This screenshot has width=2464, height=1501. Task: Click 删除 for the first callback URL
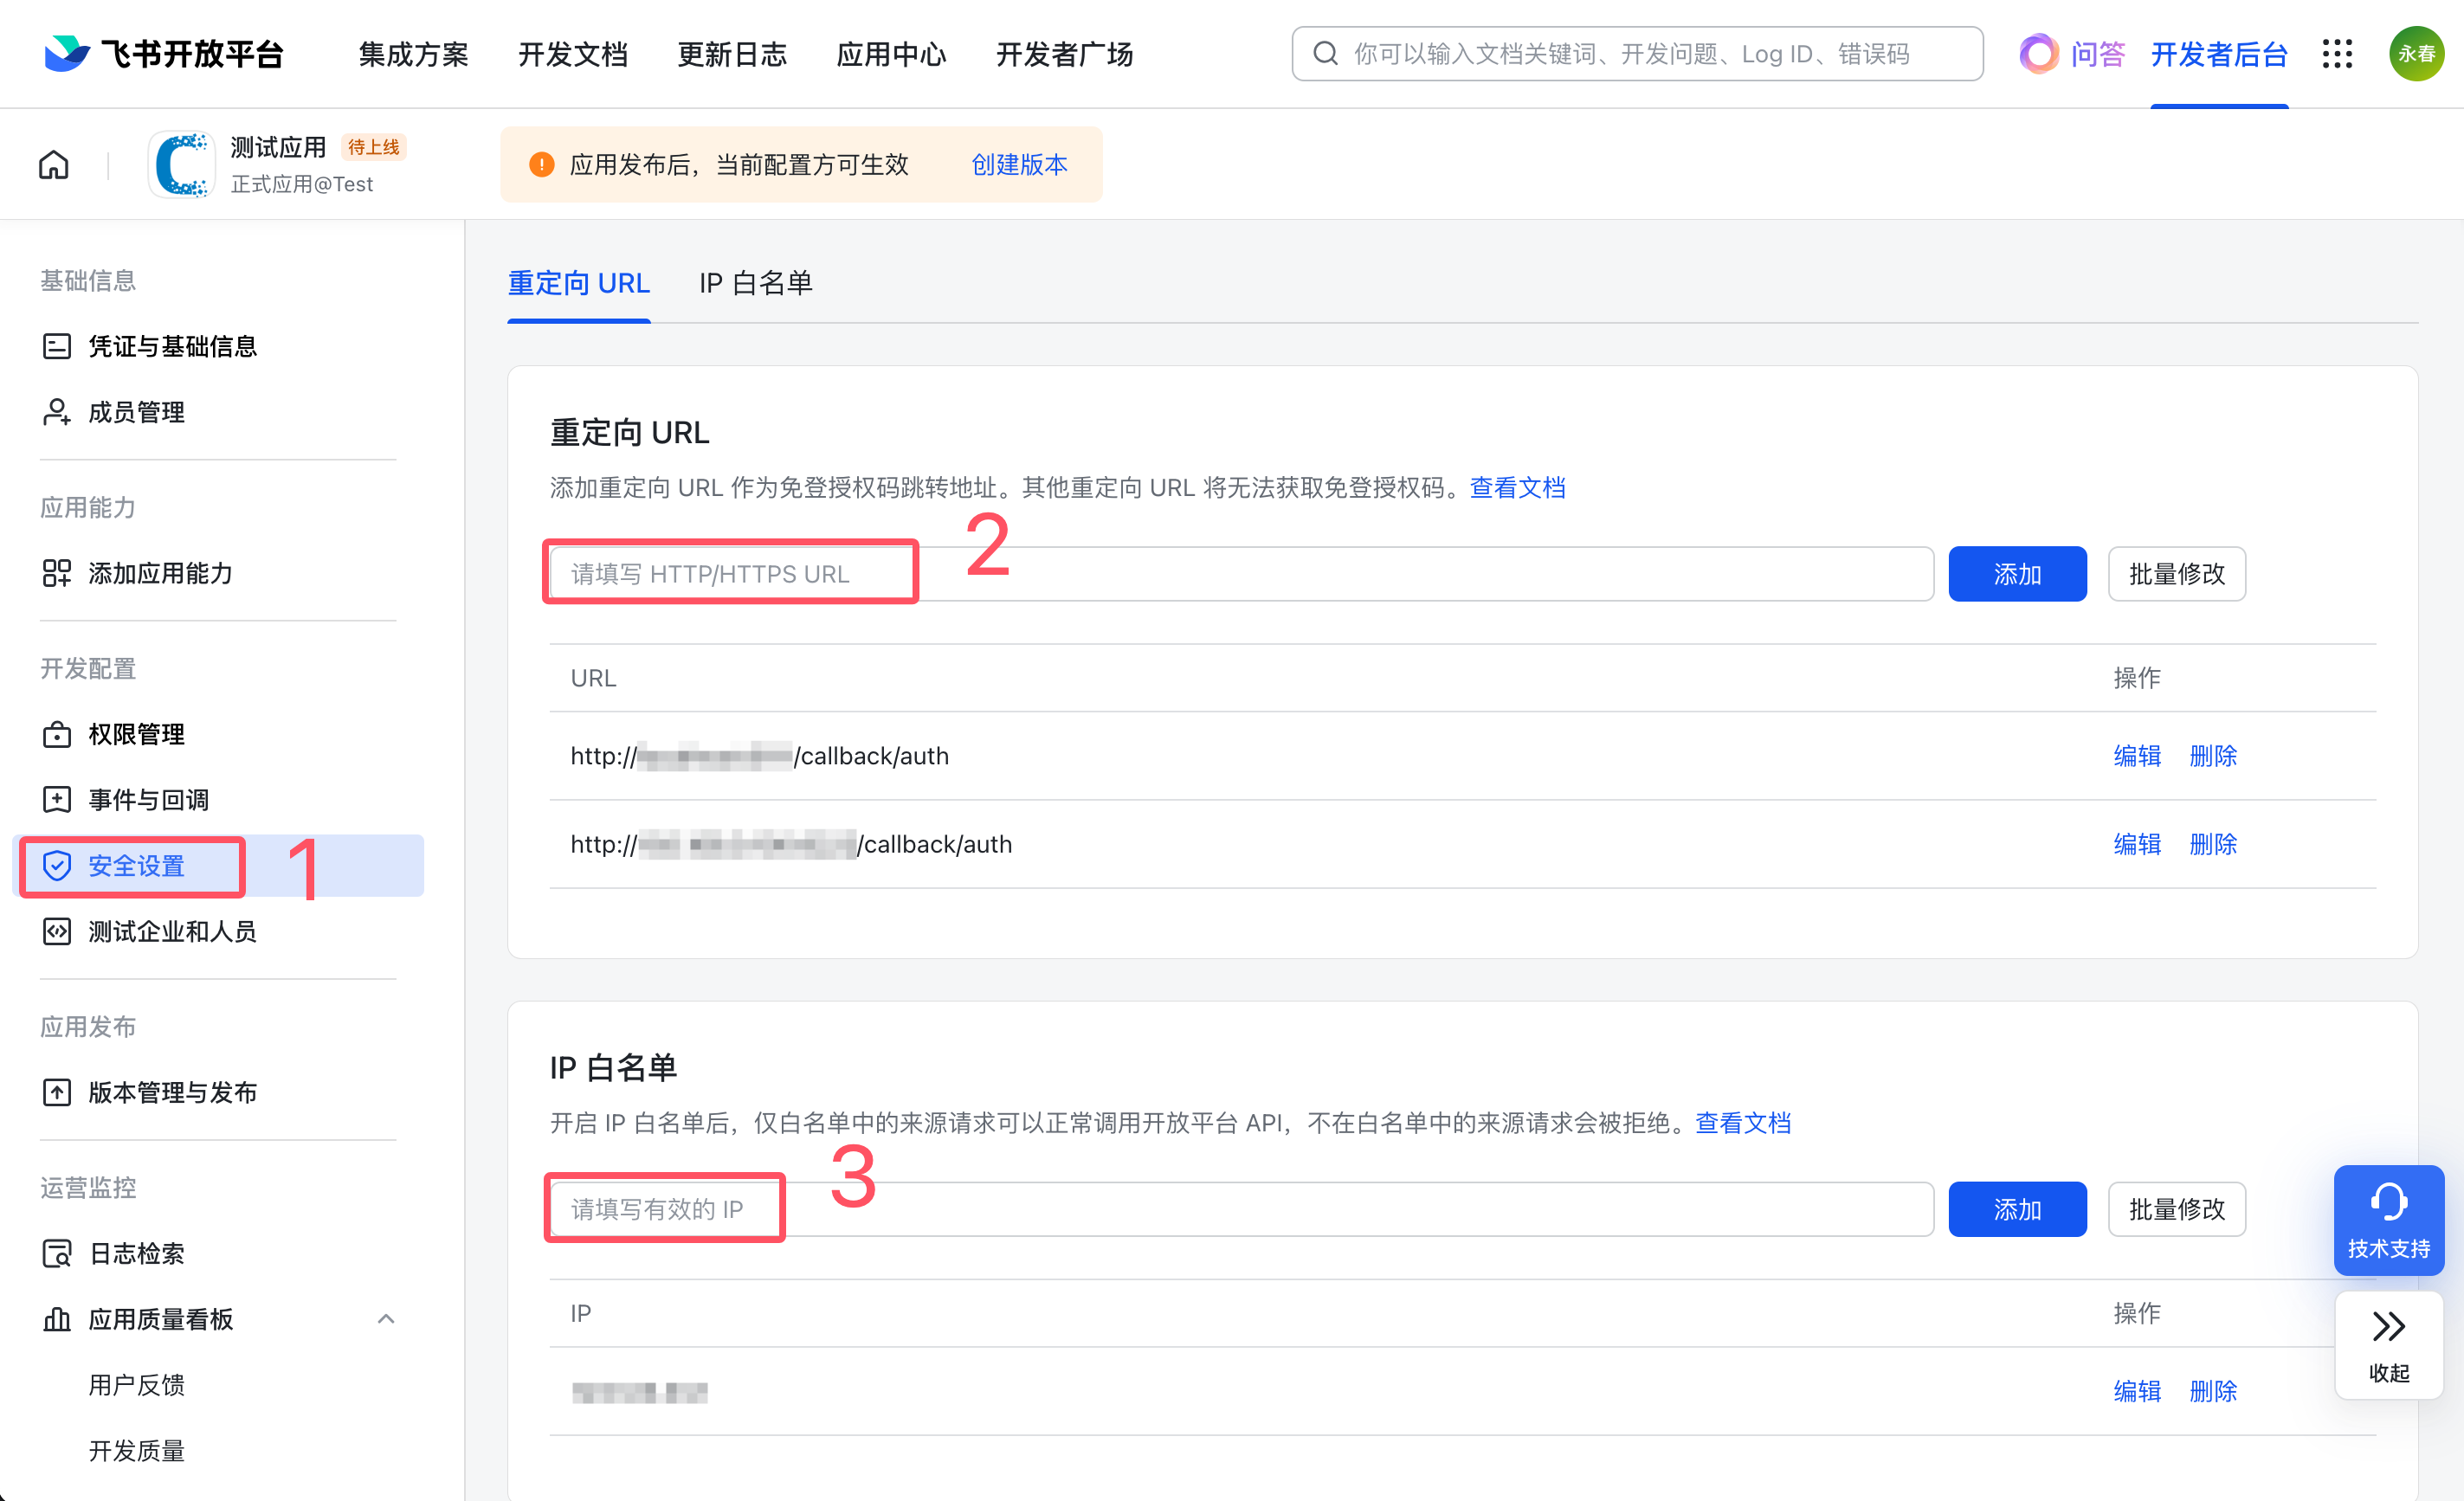click(2212, 756)
